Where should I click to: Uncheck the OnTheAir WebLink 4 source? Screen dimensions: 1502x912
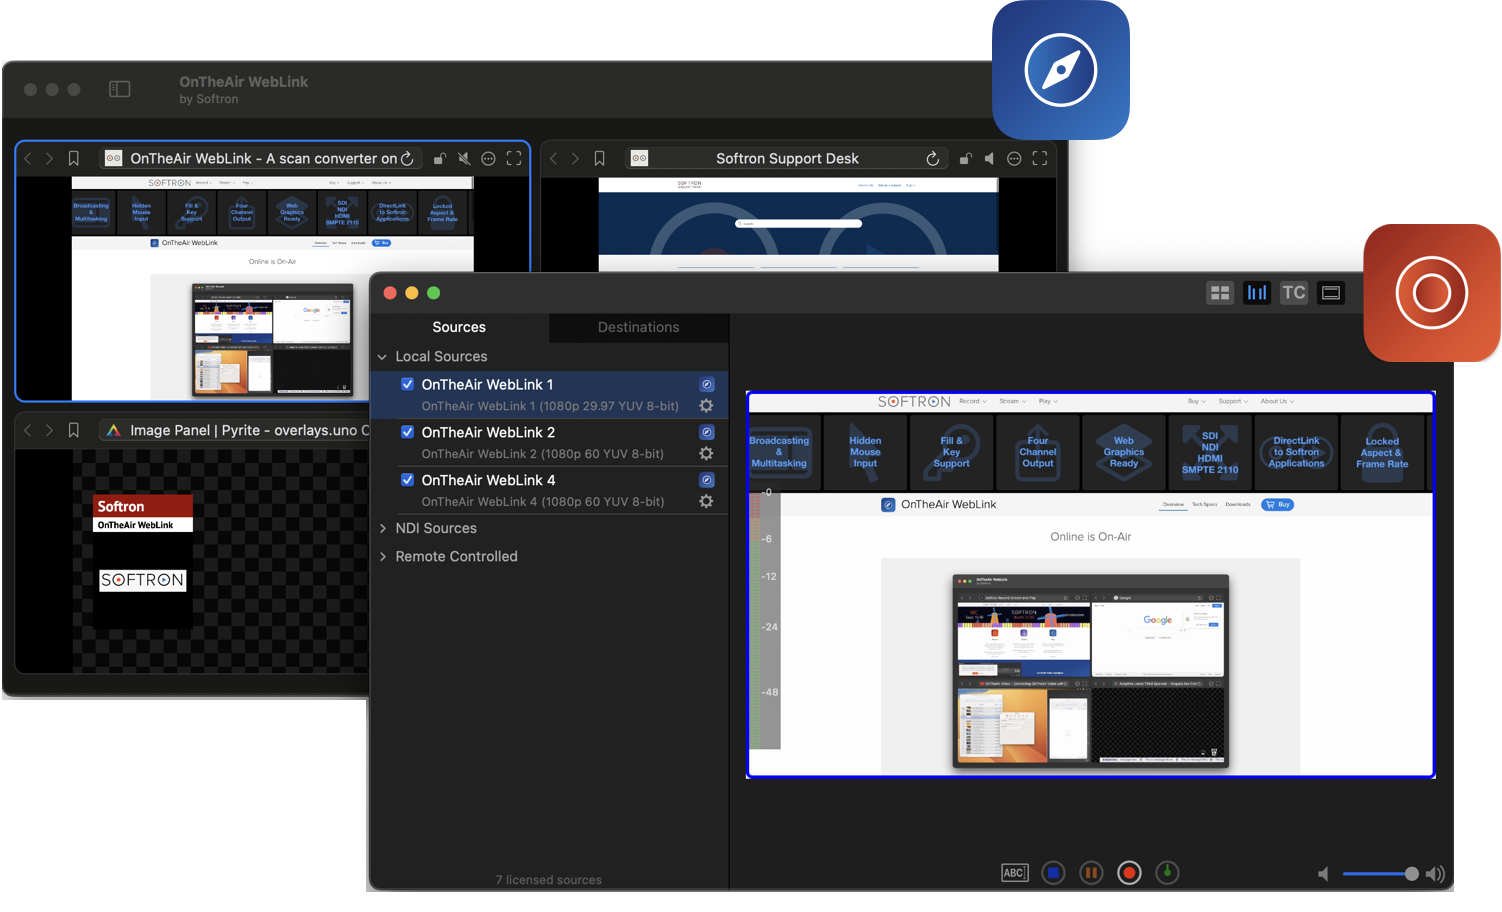[x=408, y=480]
